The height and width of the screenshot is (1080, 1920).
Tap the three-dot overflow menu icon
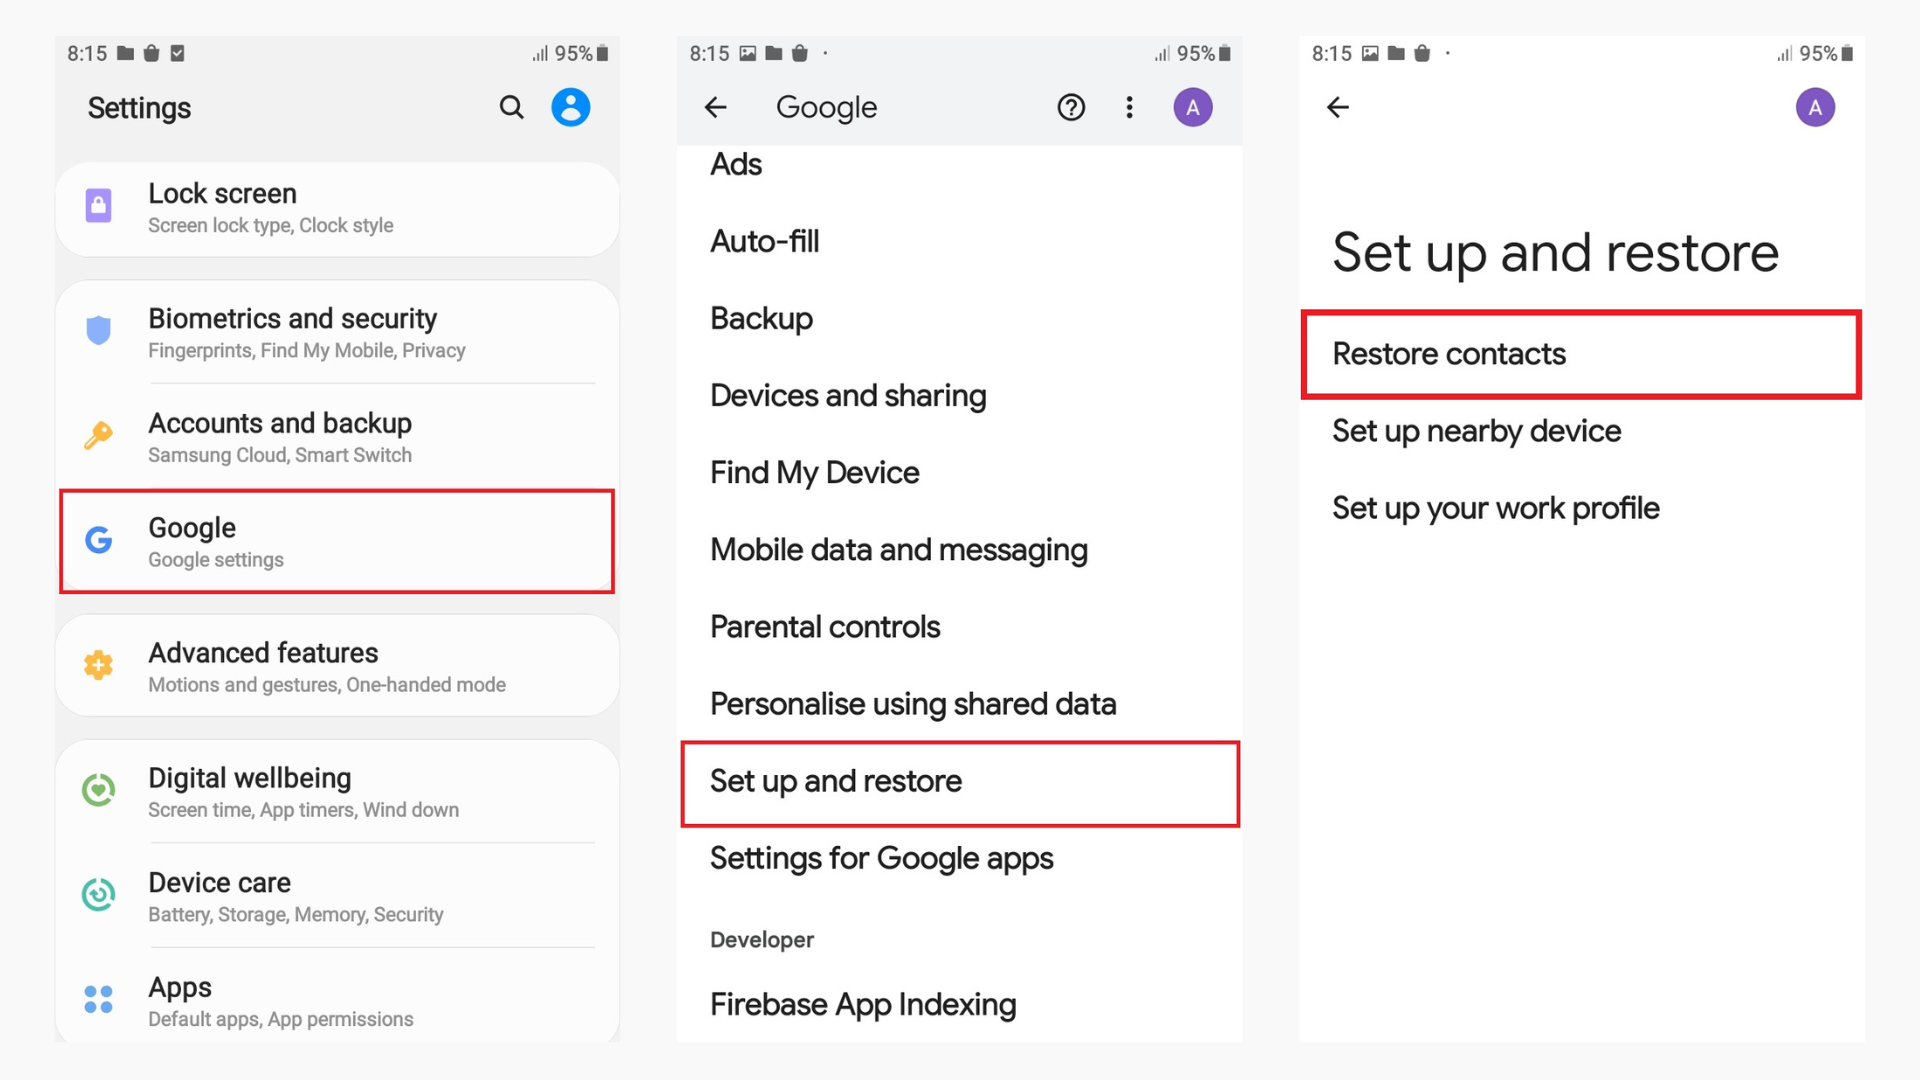click(1130, 108)
